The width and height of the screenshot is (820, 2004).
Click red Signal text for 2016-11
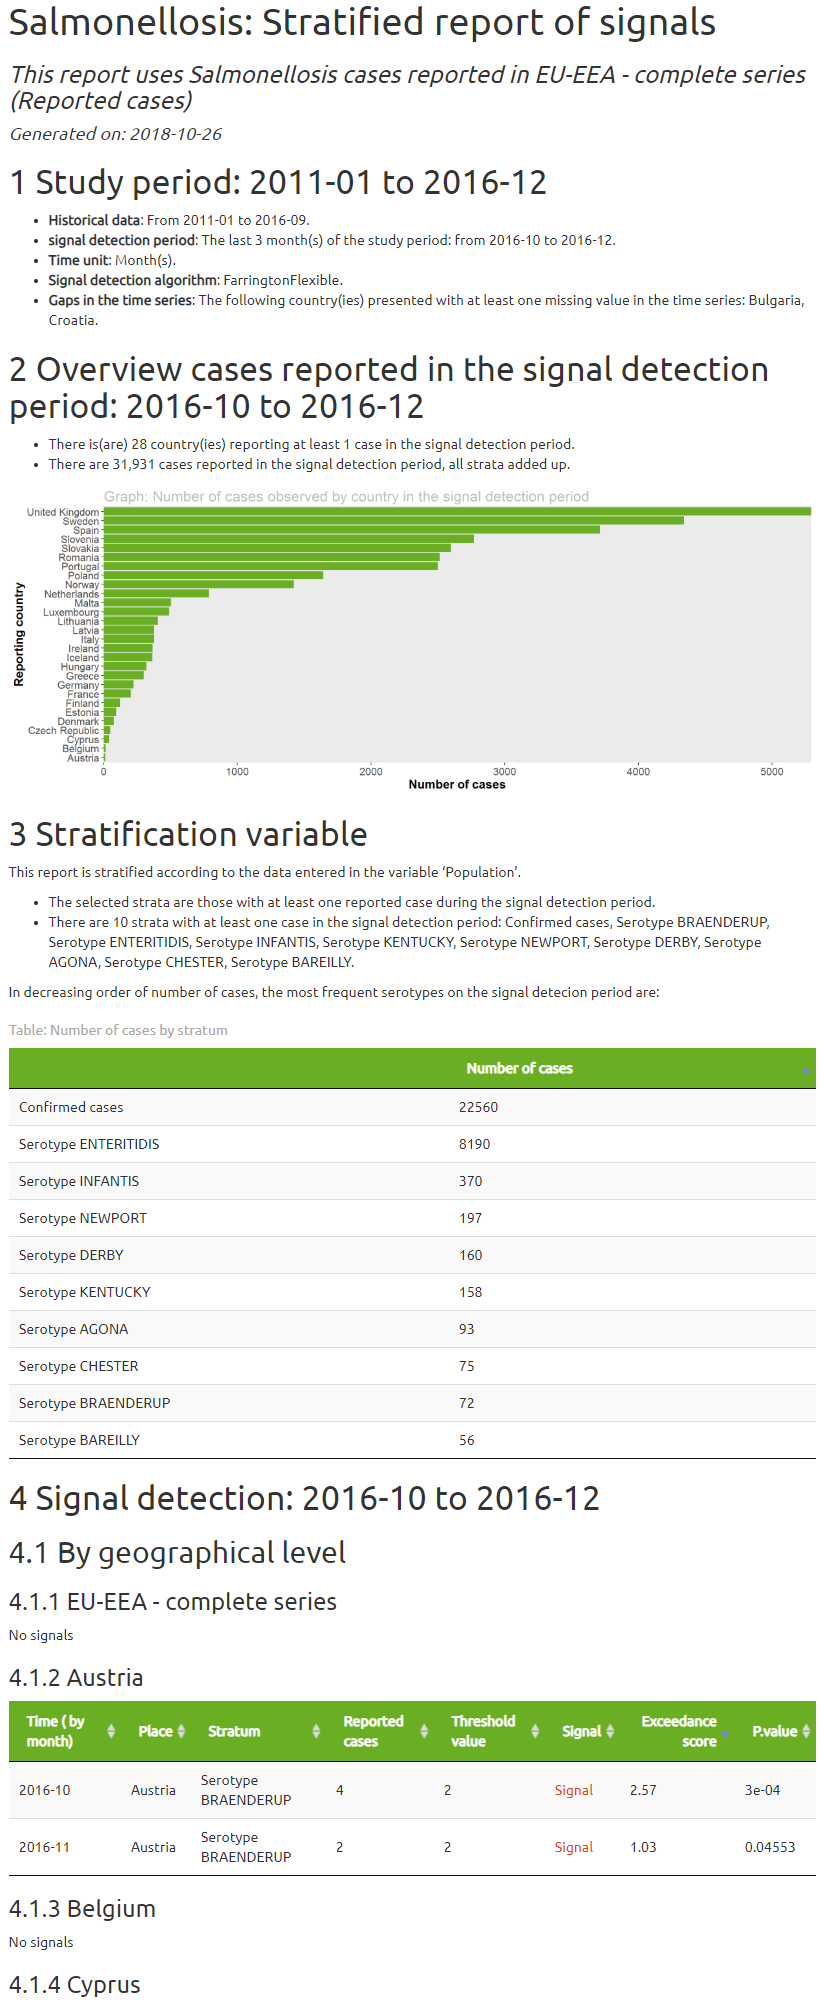point(573,1847)
